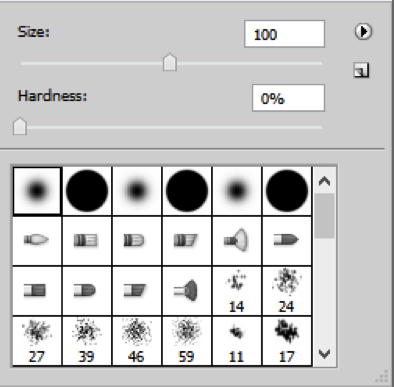Select the spatter brush labeled 24

coord(287,290)
